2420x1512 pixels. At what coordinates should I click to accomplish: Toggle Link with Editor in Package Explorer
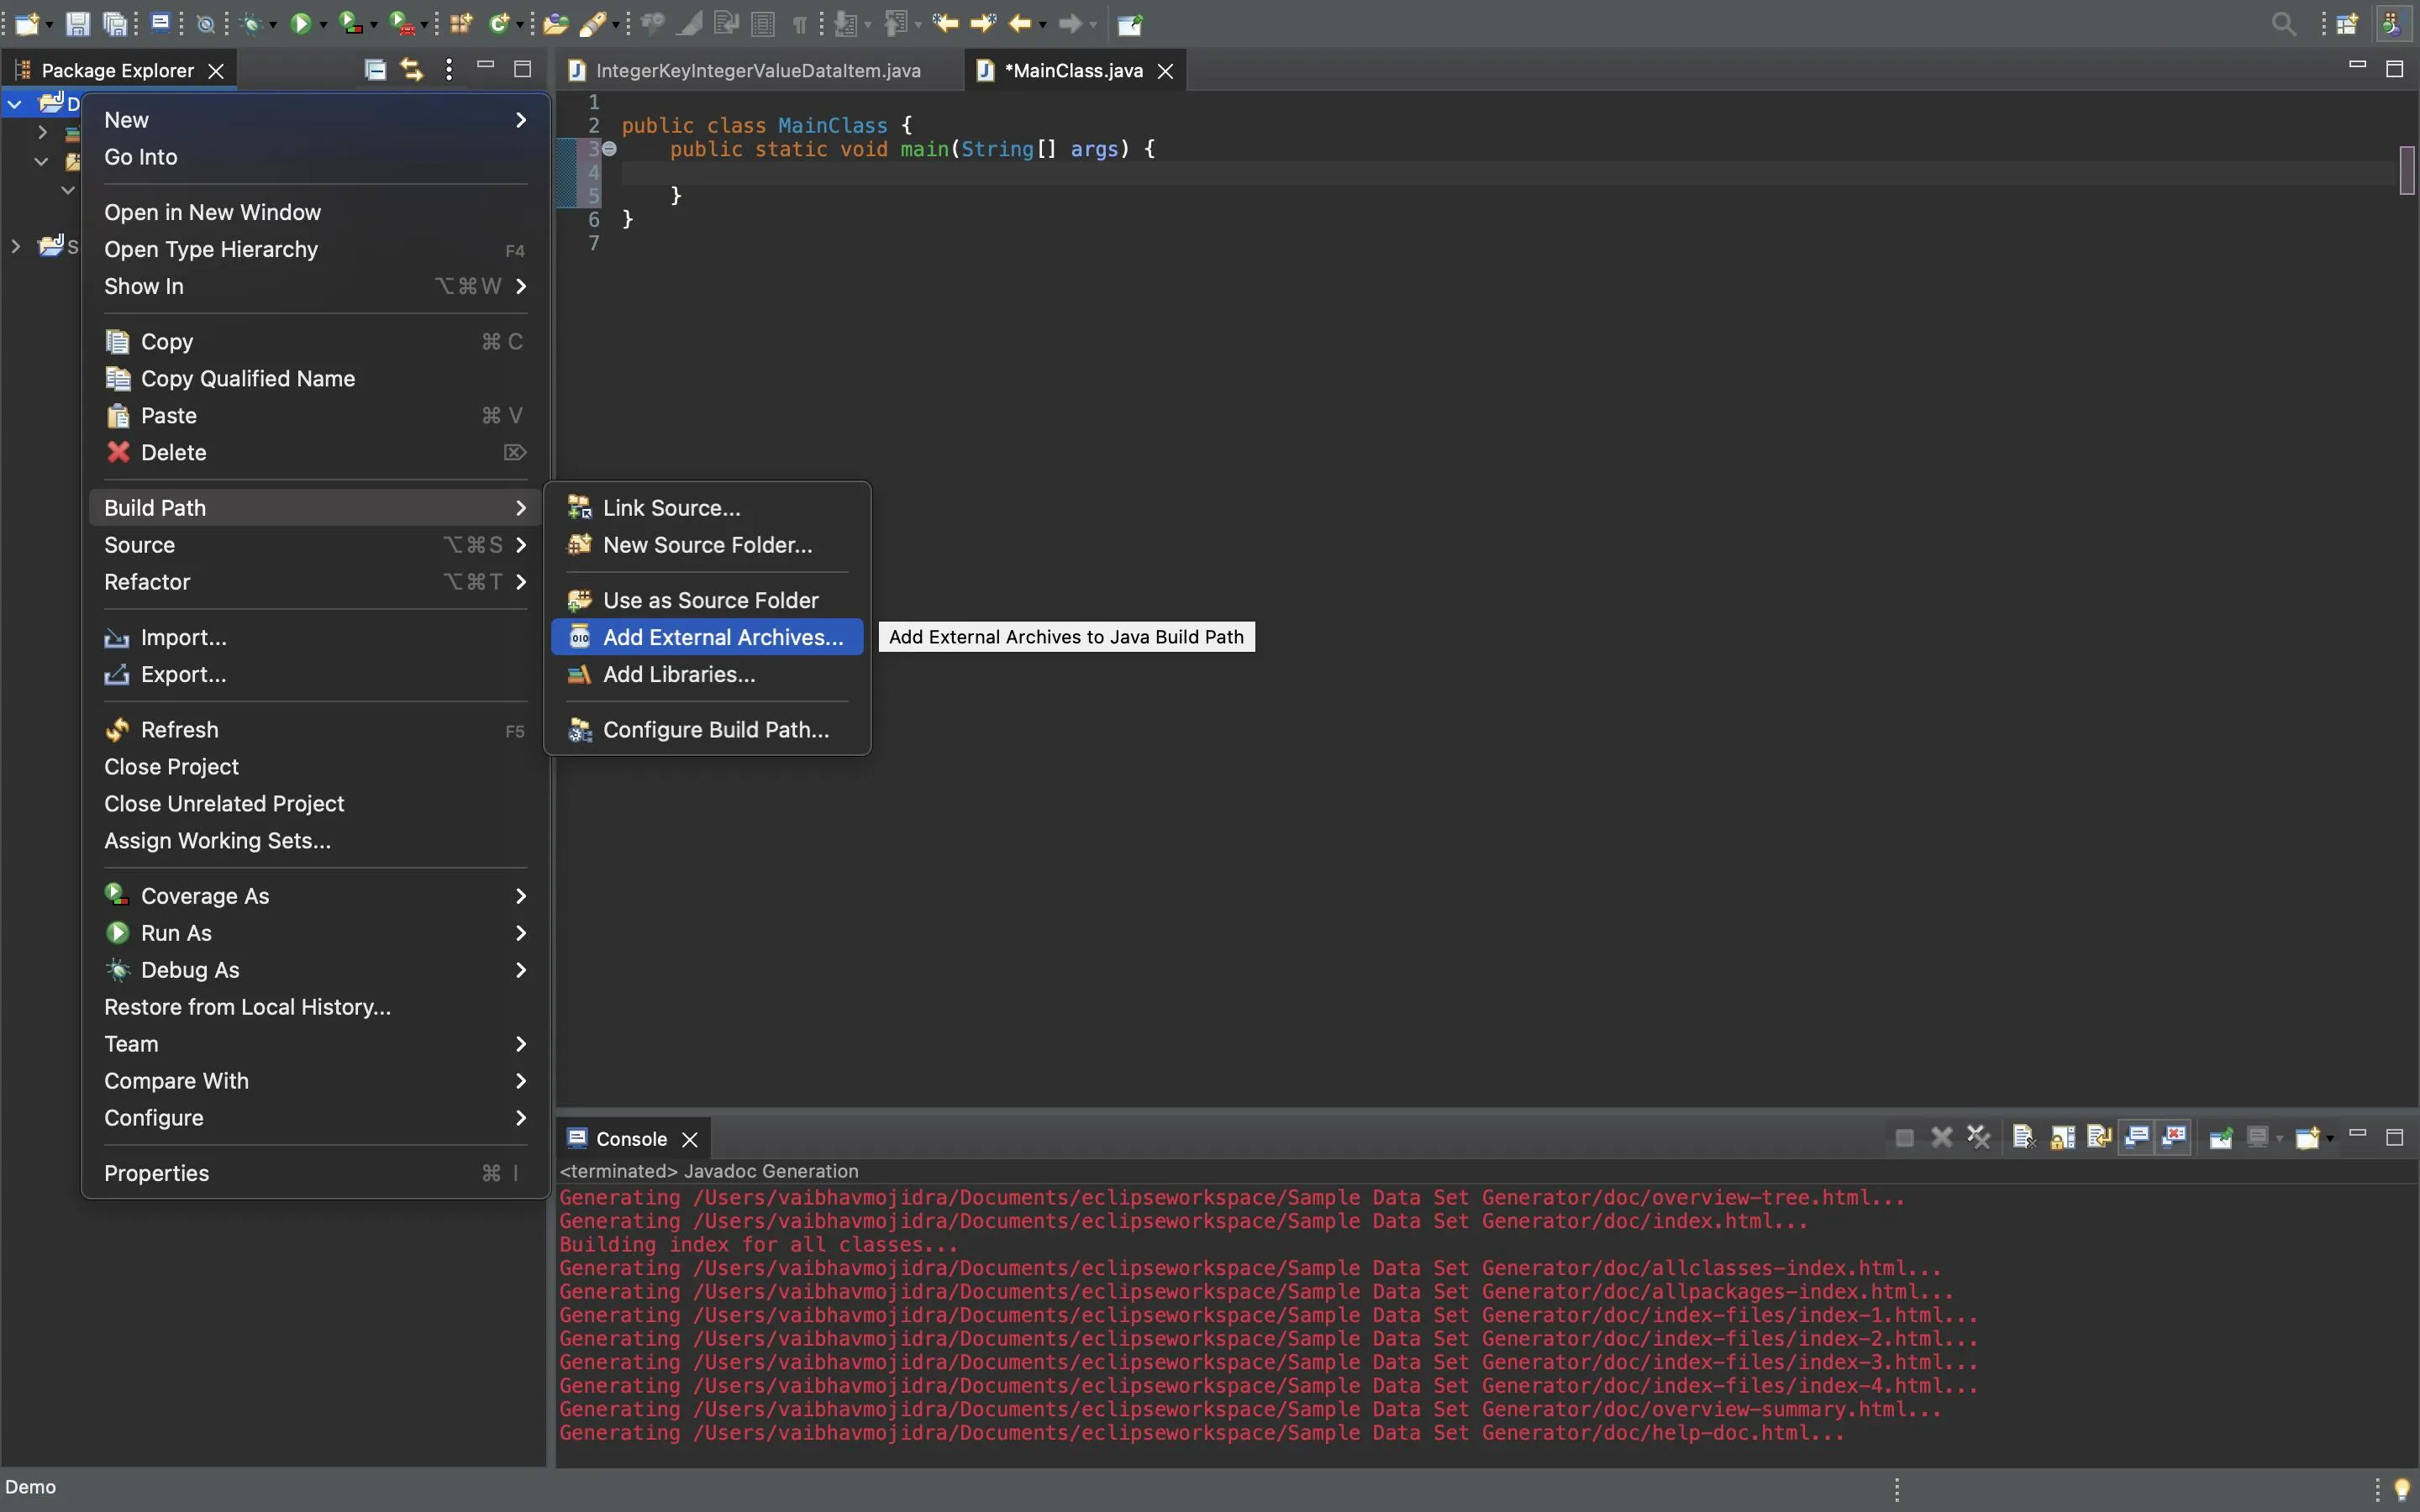click(x=411, y=70)
